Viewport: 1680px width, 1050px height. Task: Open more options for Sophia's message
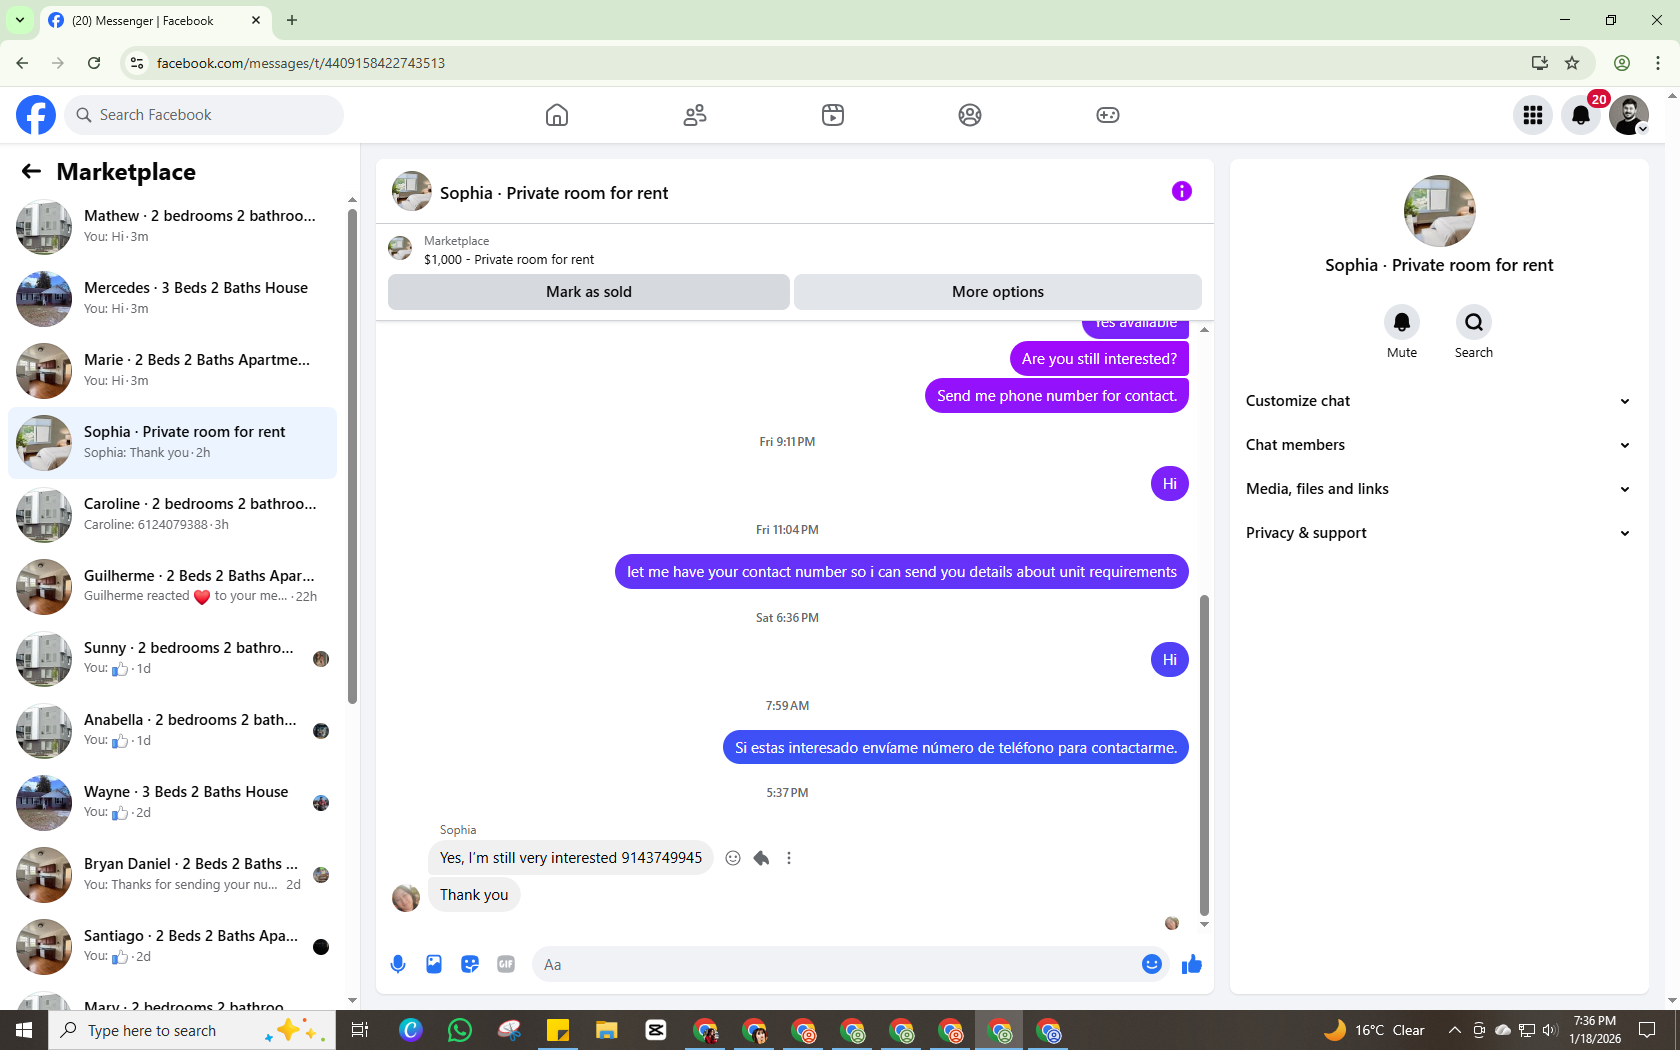click(789, 858)
